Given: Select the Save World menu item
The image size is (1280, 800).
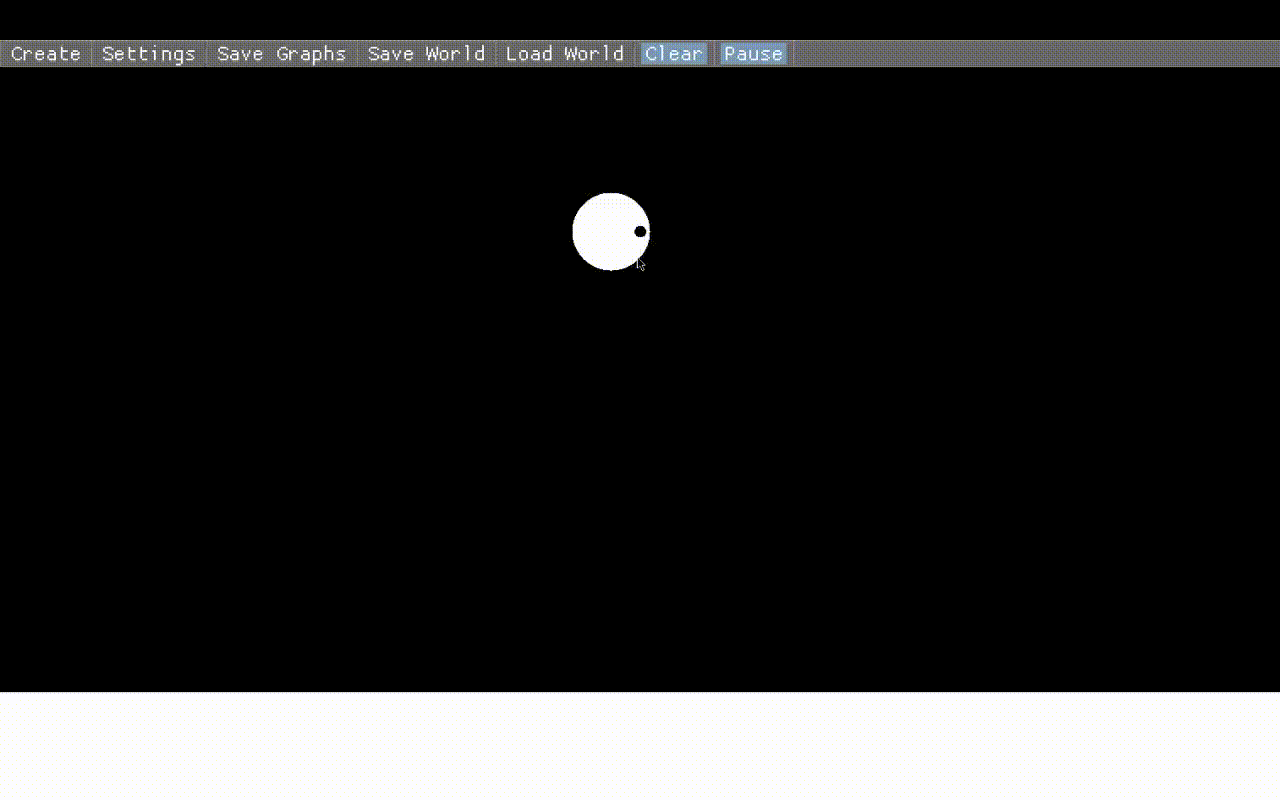Looking at the screenshot, I should click(426, 54).
